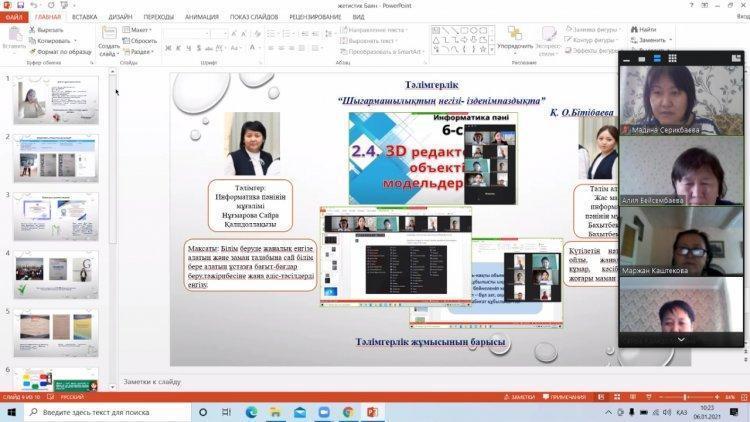
Task: Toggle italic (К) formatting
Action: 178,48
